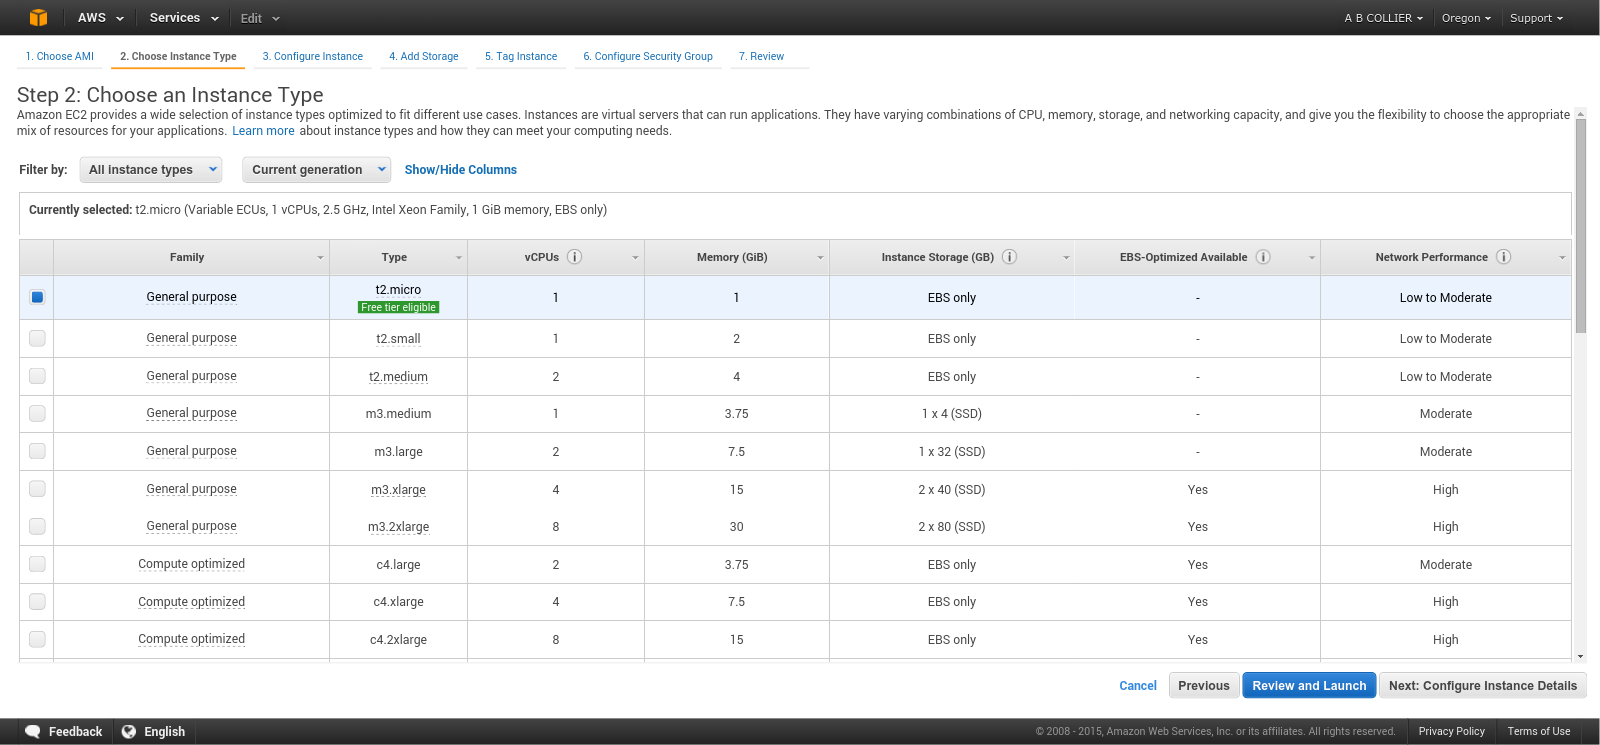
Task: Open the All instance types filter dropdown
Action: [151, 170]
